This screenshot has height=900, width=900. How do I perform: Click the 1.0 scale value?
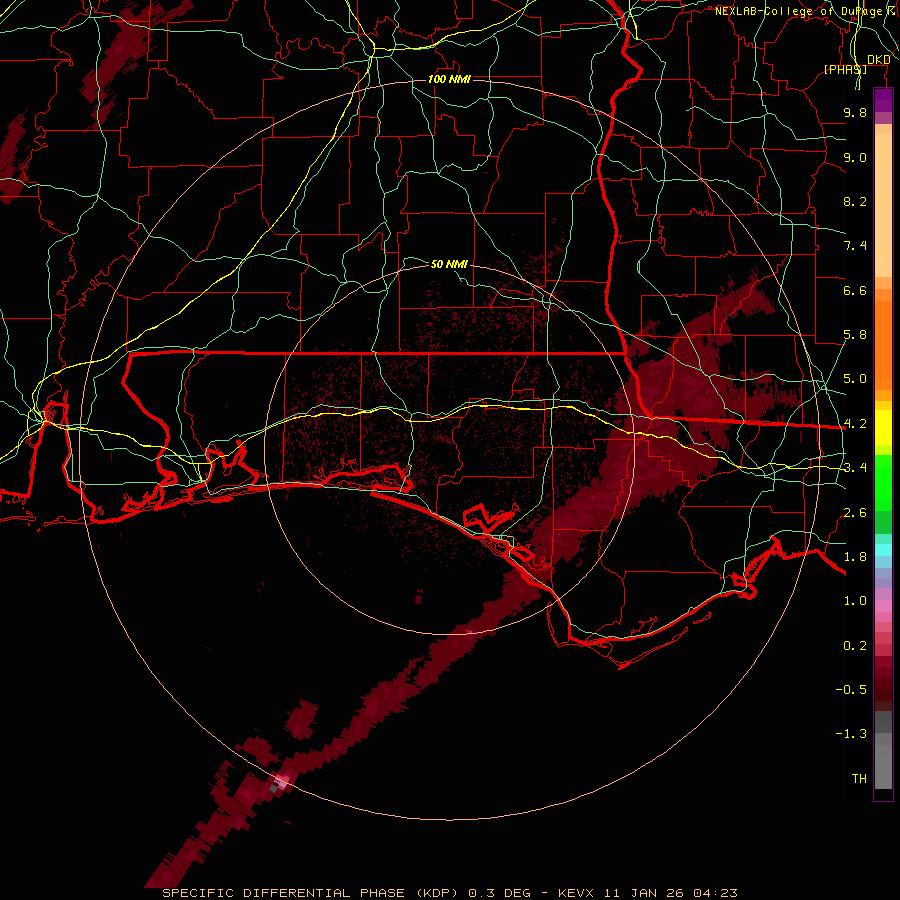point(855,601)
